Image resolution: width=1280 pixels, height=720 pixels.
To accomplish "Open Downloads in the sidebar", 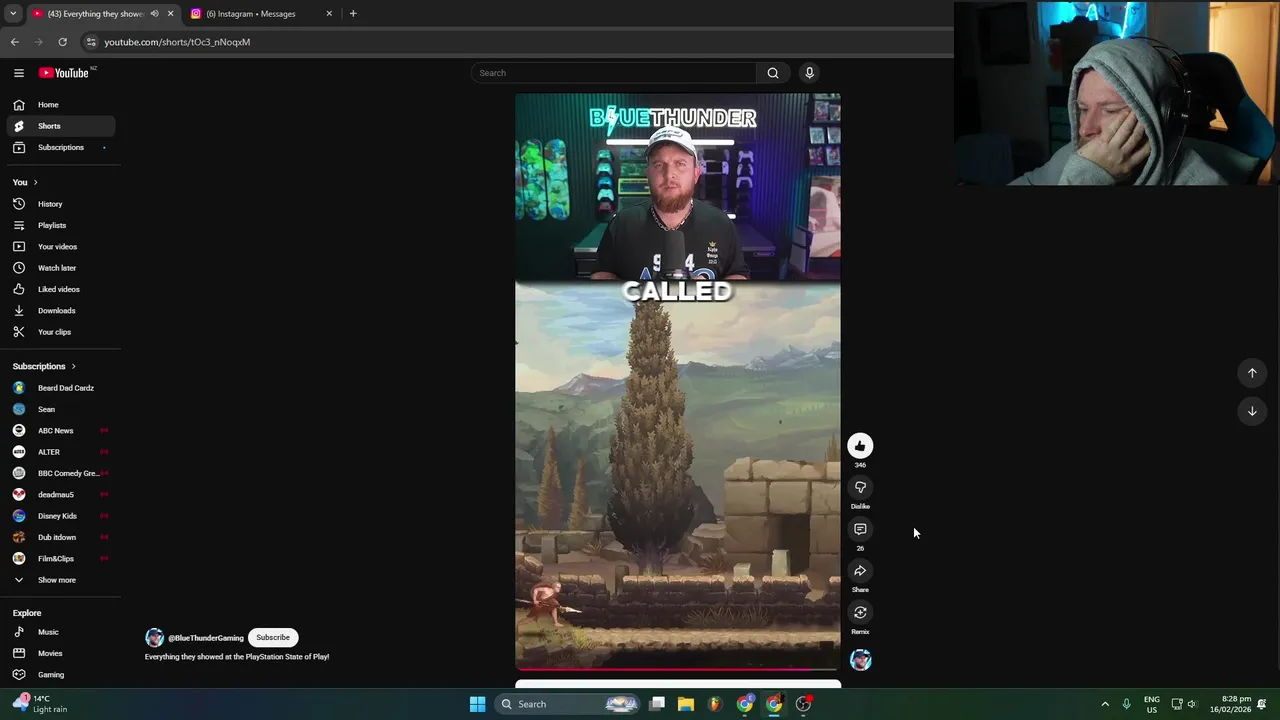I will [x=60, y=310].
